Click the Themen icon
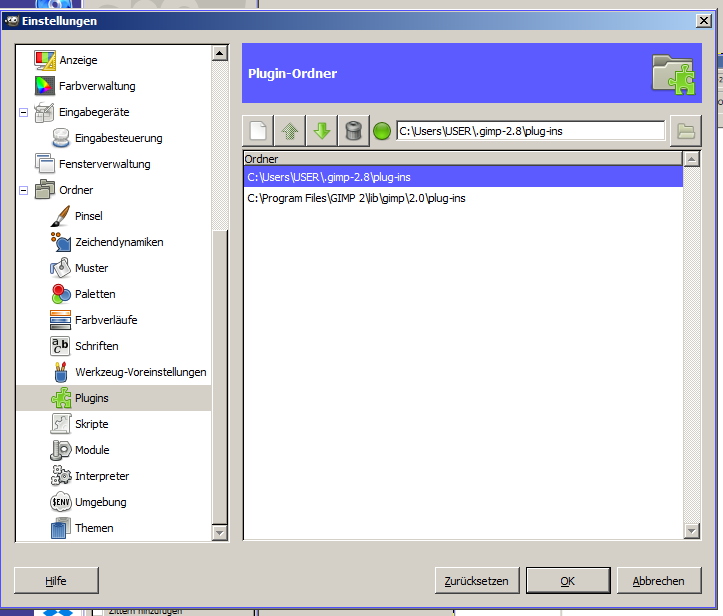This screenshot has width=723, height=616. pyautogui.click(x=60, y=528)
